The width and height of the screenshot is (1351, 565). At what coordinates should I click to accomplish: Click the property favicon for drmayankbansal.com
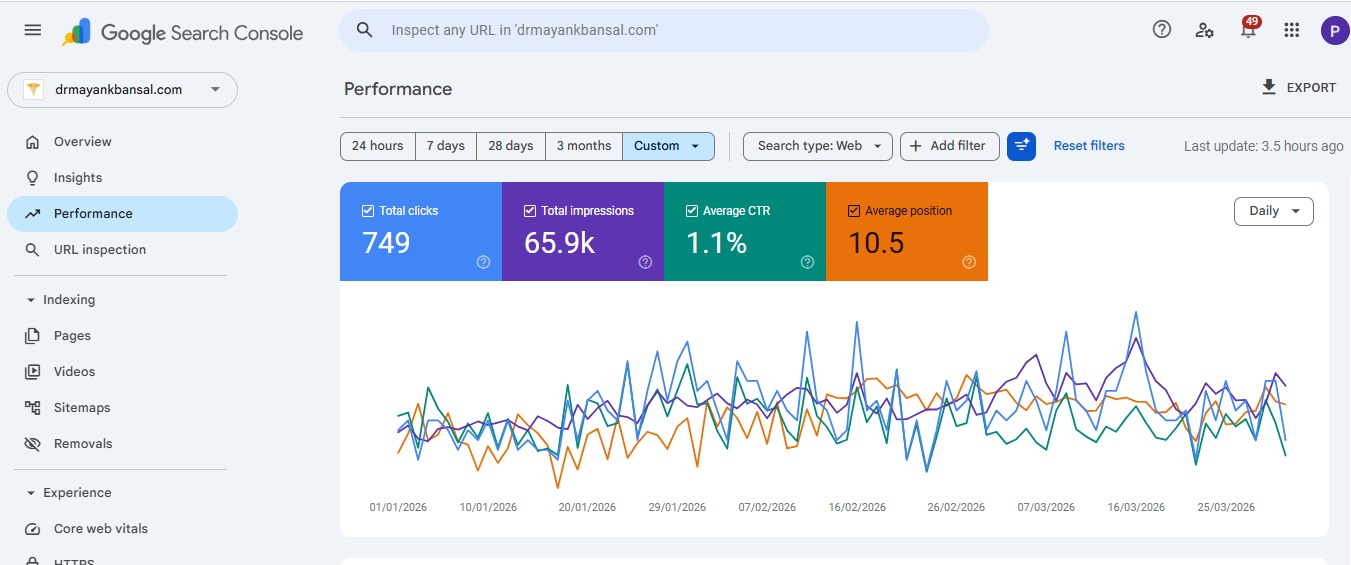pyautogui.click(x=34, y=90)
